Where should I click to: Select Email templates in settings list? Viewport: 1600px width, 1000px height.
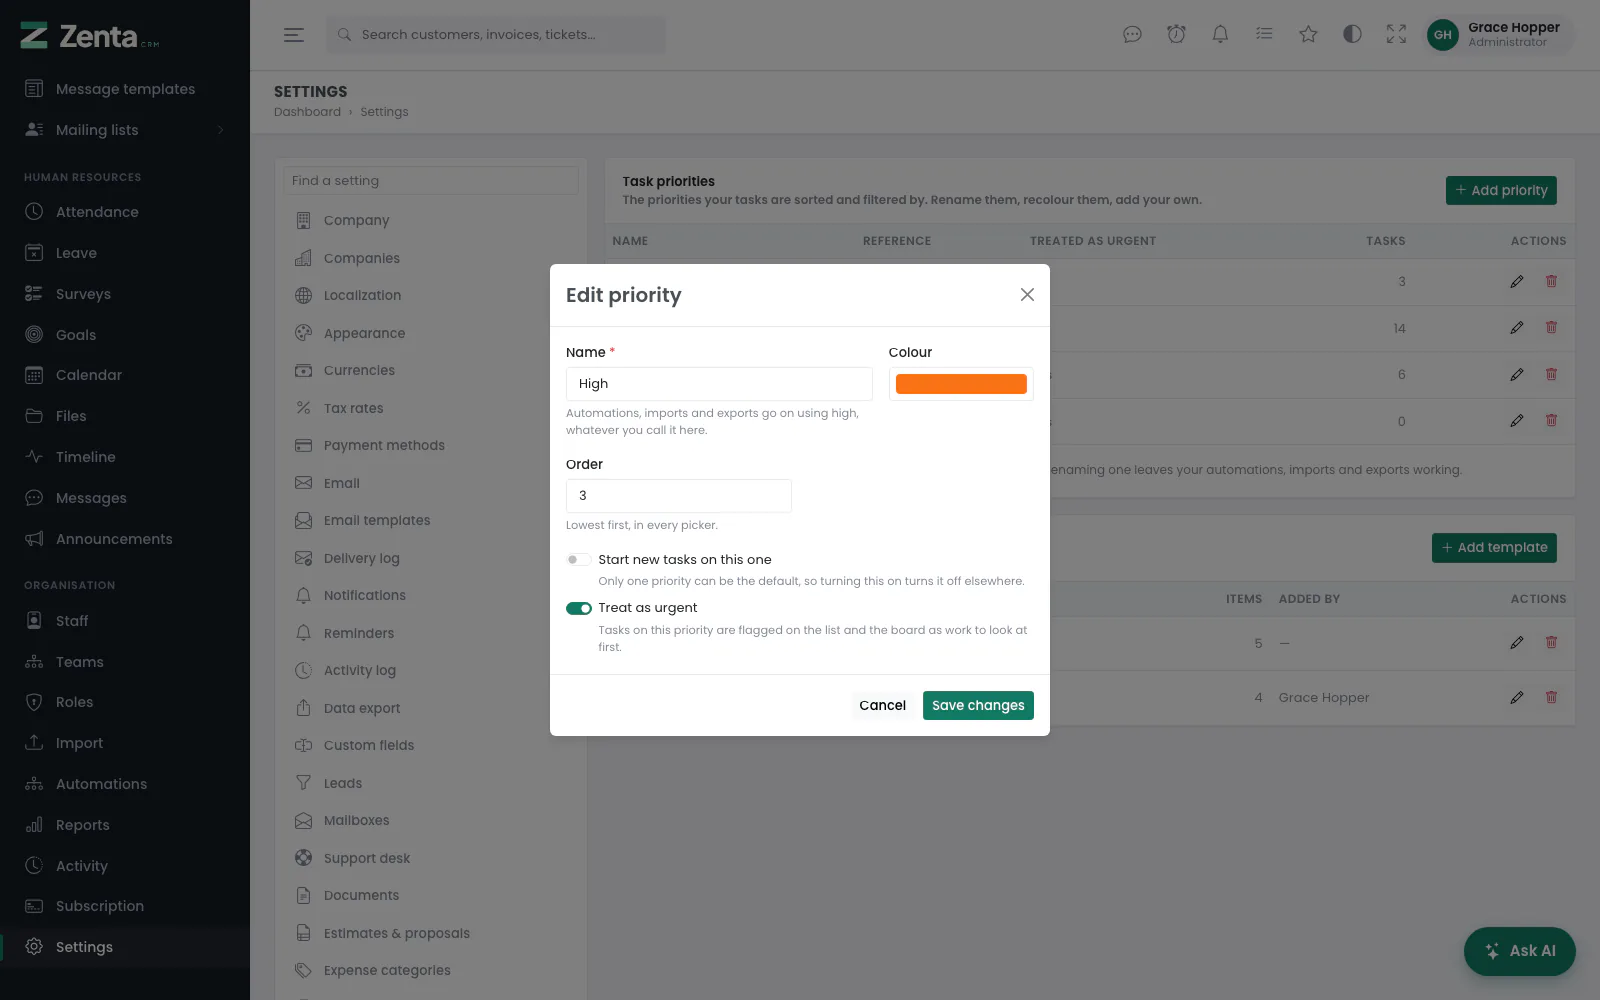coord(431,521)
